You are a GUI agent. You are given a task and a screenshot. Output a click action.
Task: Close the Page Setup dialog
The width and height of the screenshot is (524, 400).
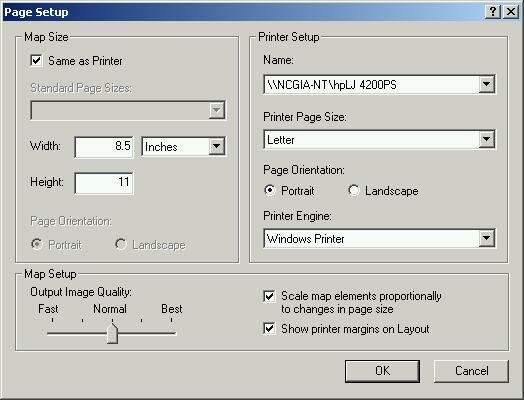click(x=511, y=12)
